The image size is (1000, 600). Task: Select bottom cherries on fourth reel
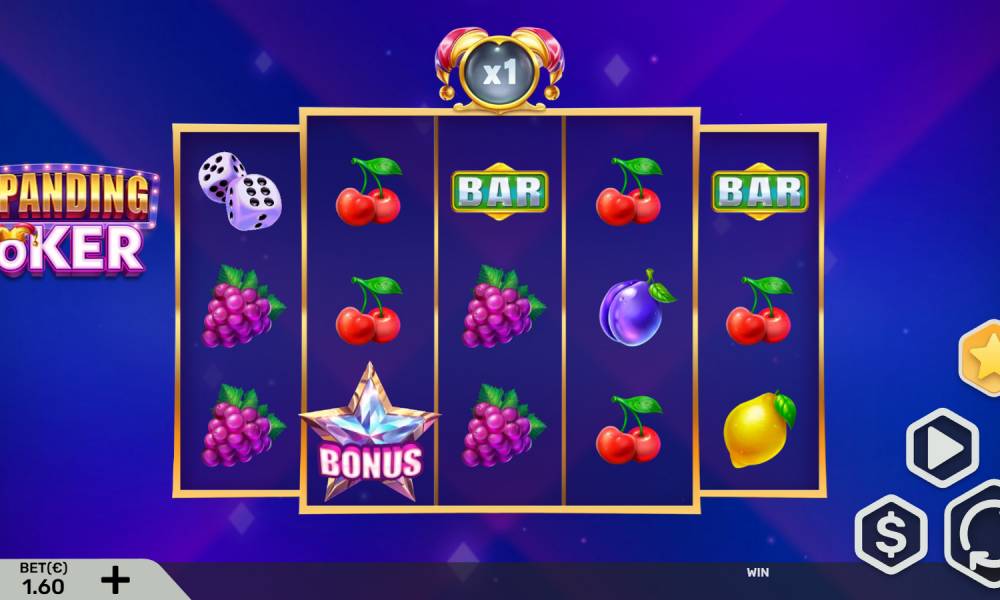point(629,428)
